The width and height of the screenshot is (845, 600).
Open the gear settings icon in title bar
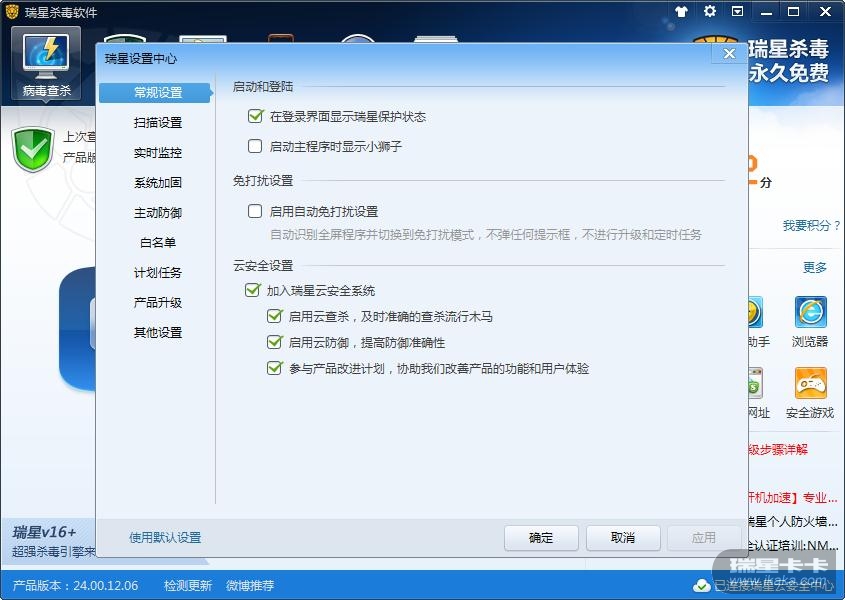point(710,11)
